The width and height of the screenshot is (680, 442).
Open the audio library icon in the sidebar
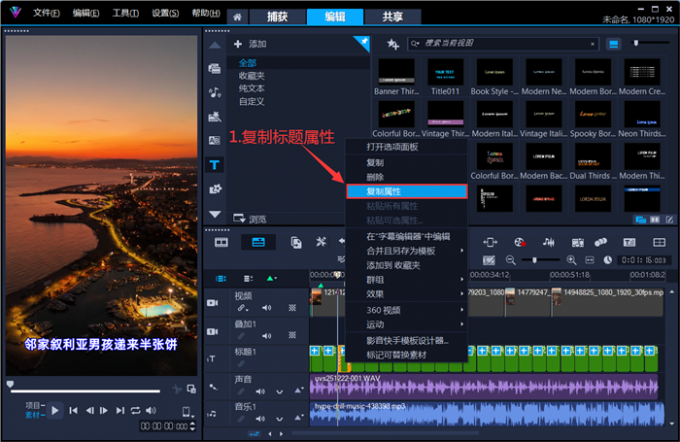(214, 92)
